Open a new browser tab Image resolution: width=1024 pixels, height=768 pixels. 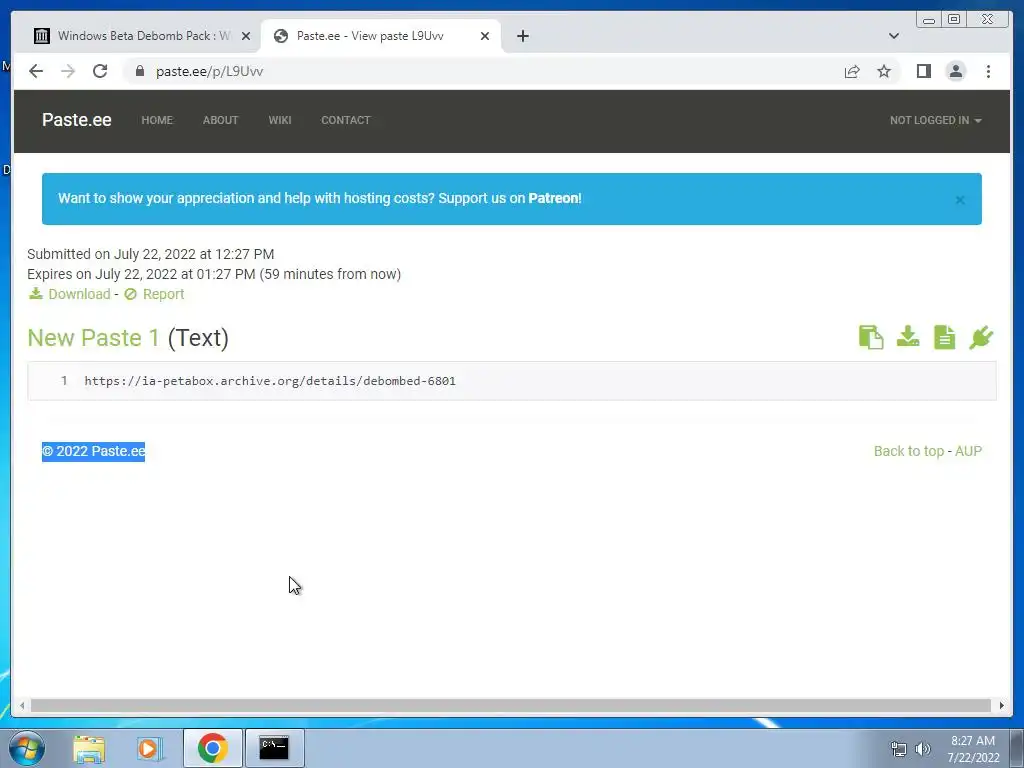pyautogui.click(x=522, y=36)
